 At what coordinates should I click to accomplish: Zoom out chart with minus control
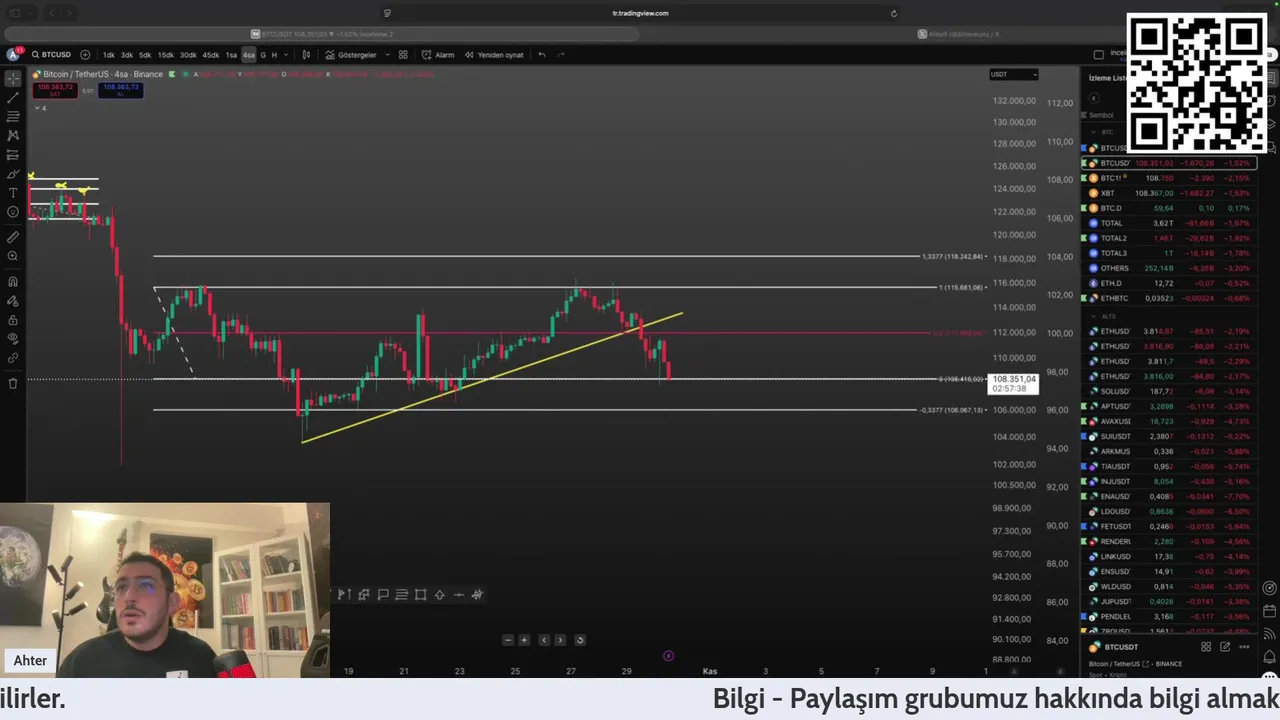point(508,640)
